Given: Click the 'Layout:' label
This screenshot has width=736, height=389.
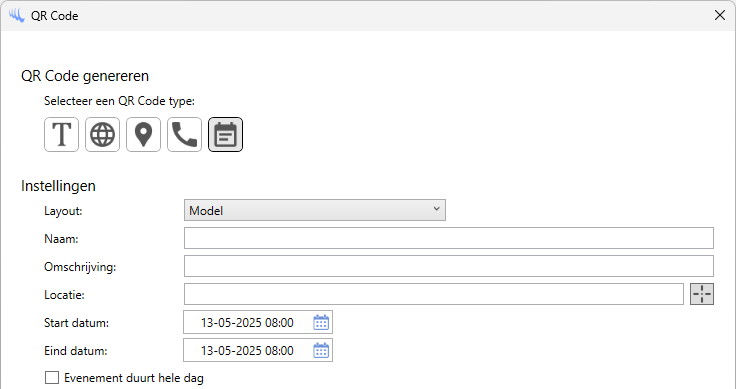Looking at the screenshot, I should click(63, 211).
